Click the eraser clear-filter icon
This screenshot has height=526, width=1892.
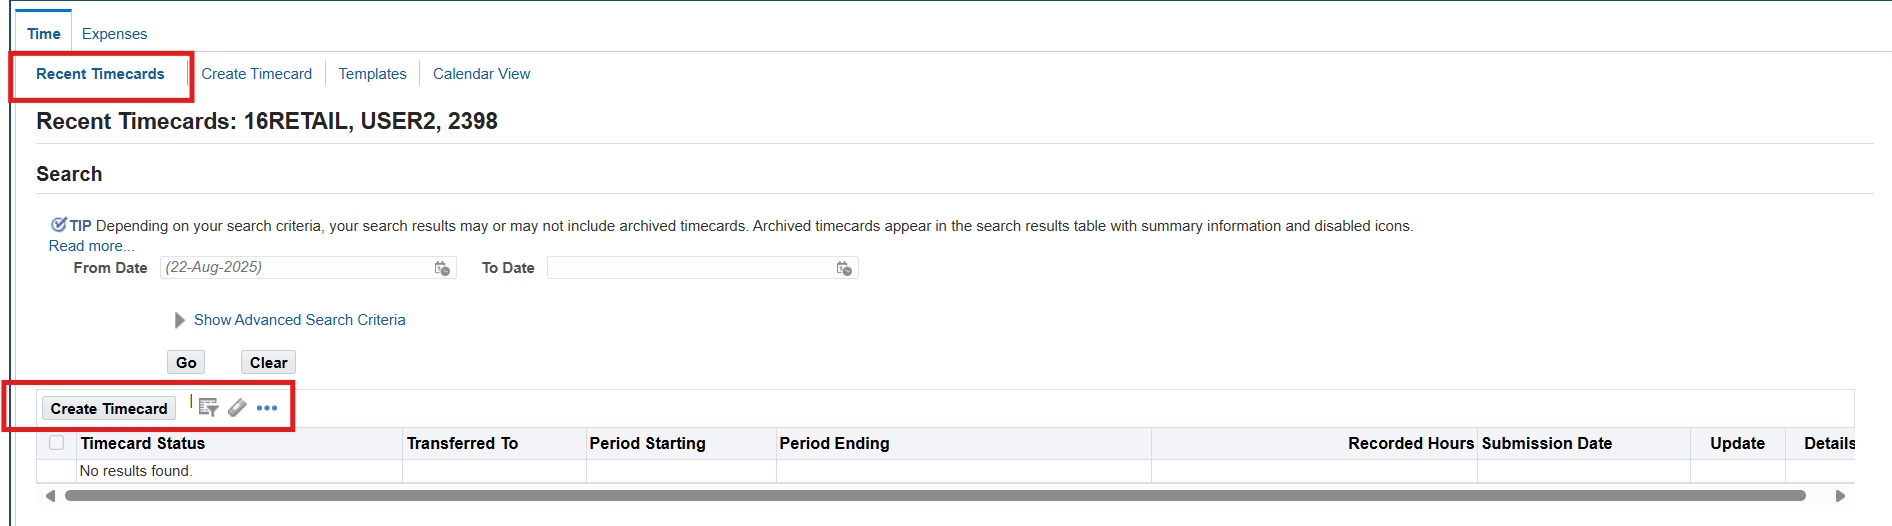pos(237,407)
